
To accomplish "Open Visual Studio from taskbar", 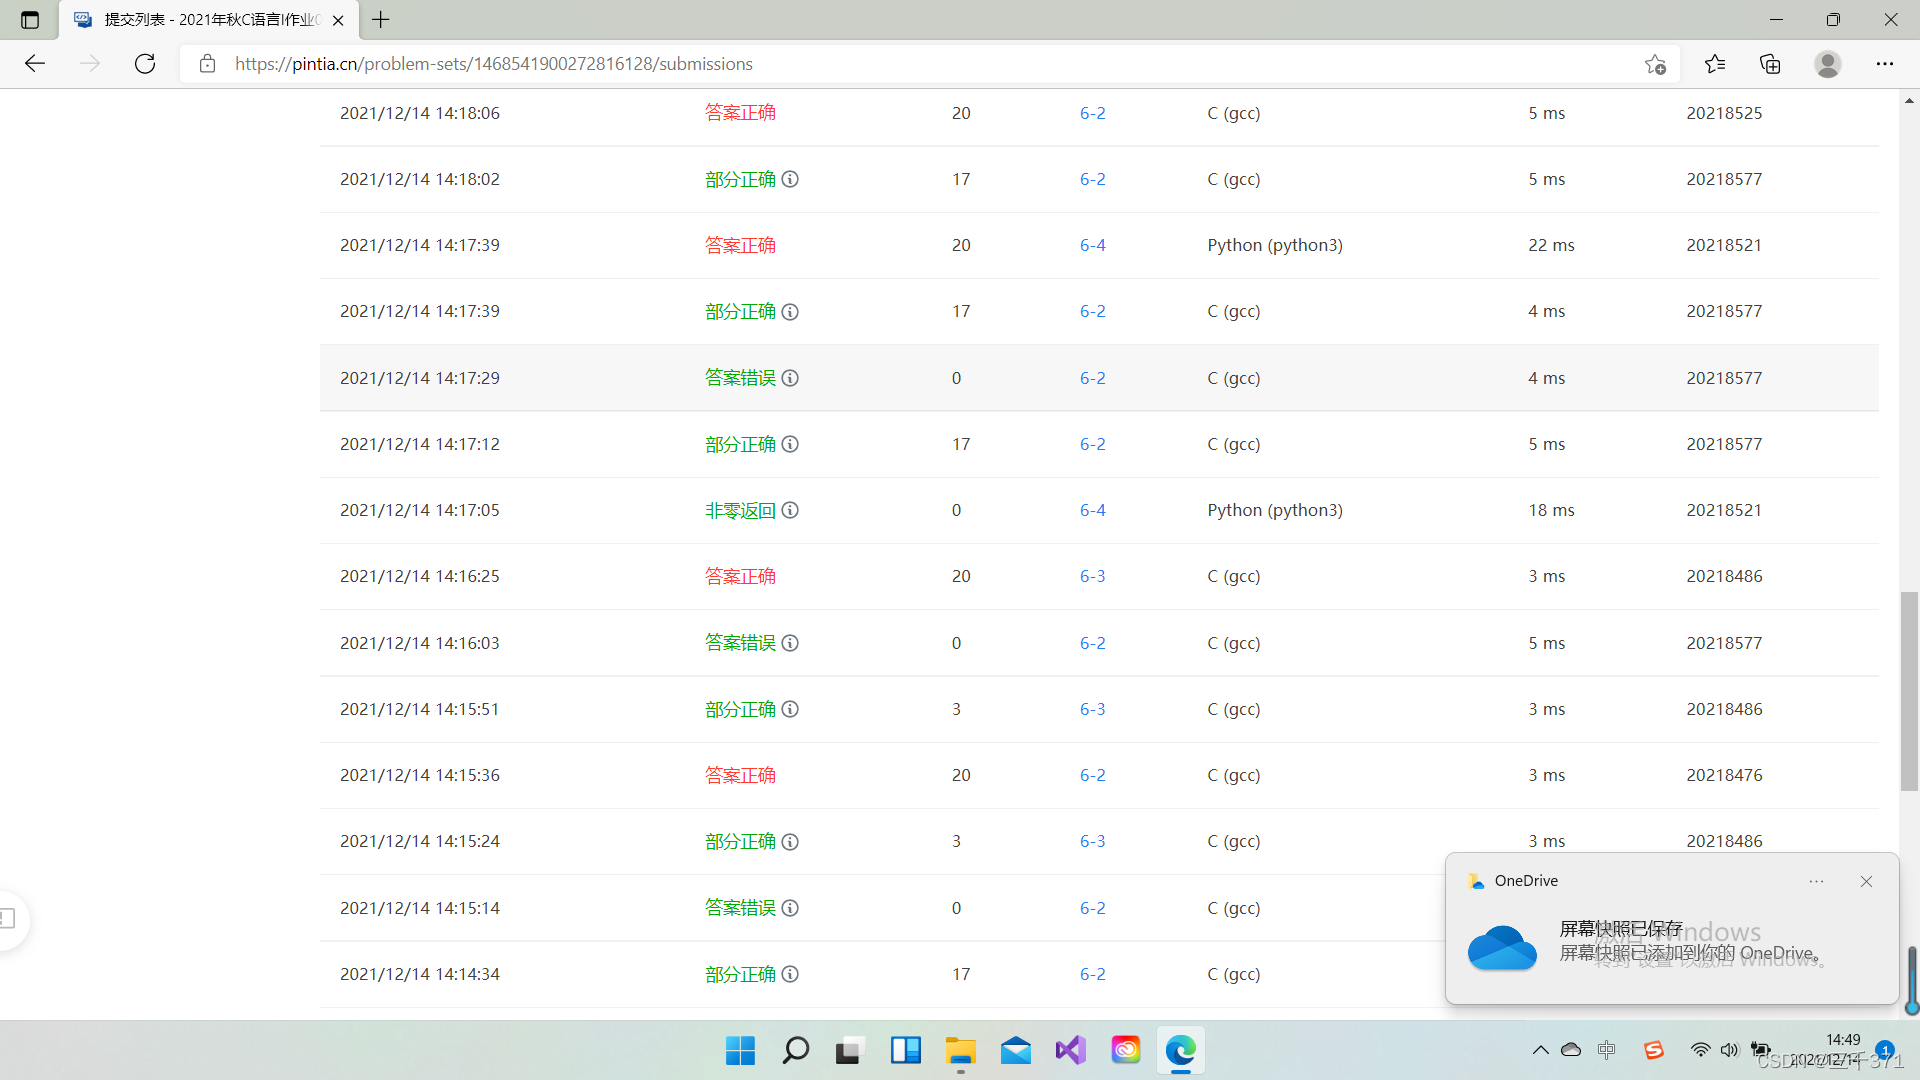I will [1070, 1050].
